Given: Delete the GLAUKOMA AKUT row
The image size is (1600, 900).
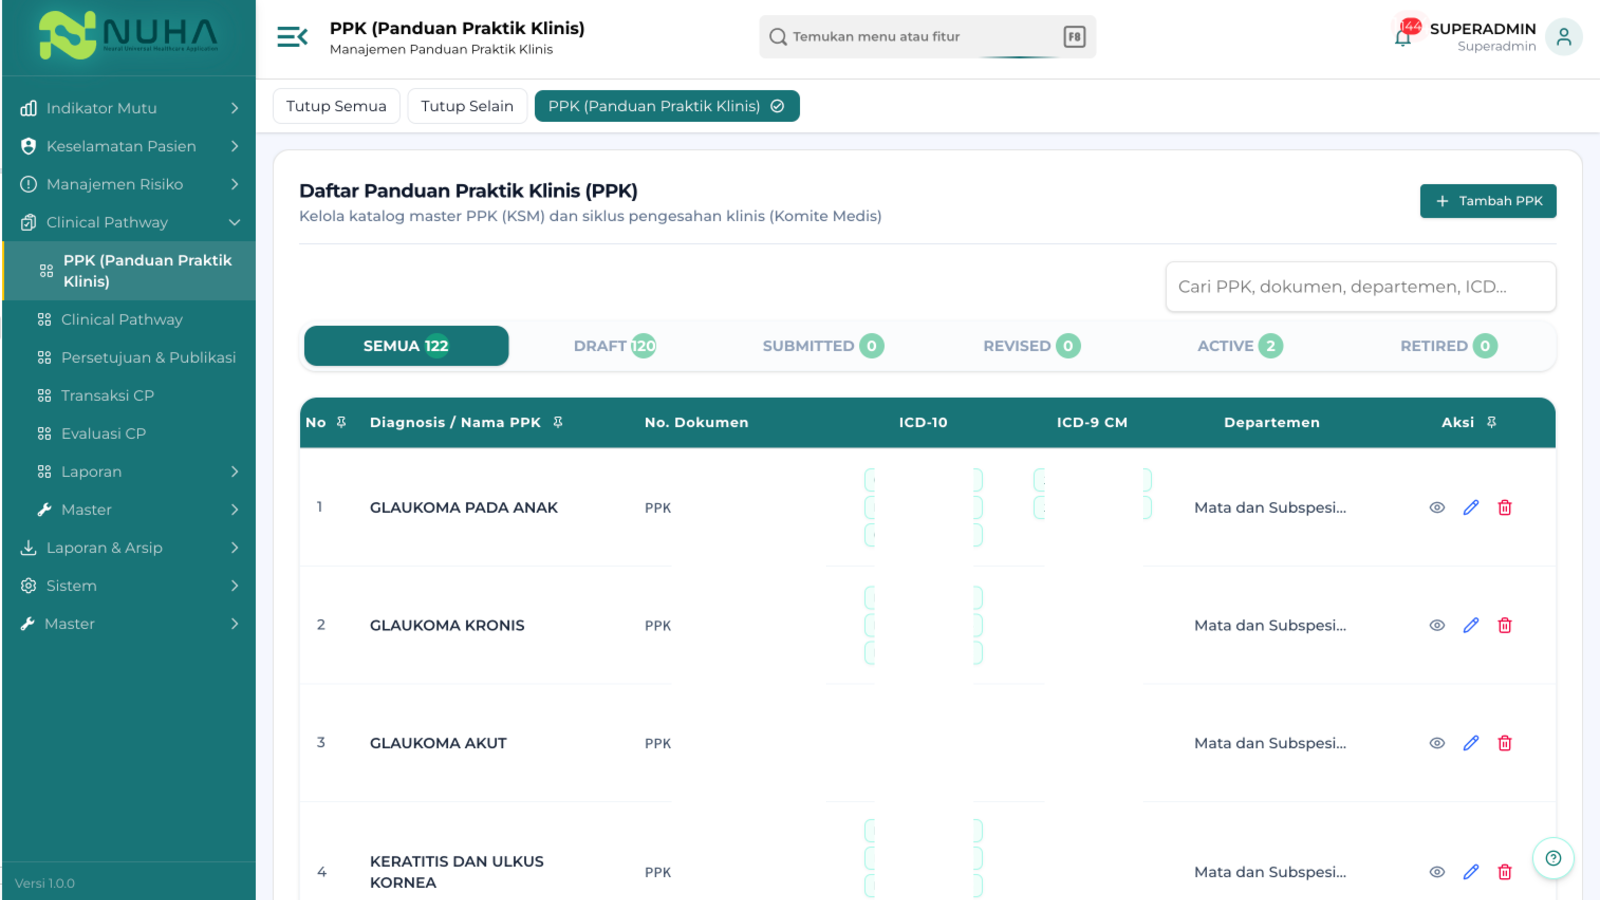Looking at the screenshot, I should click(1505, 743).
